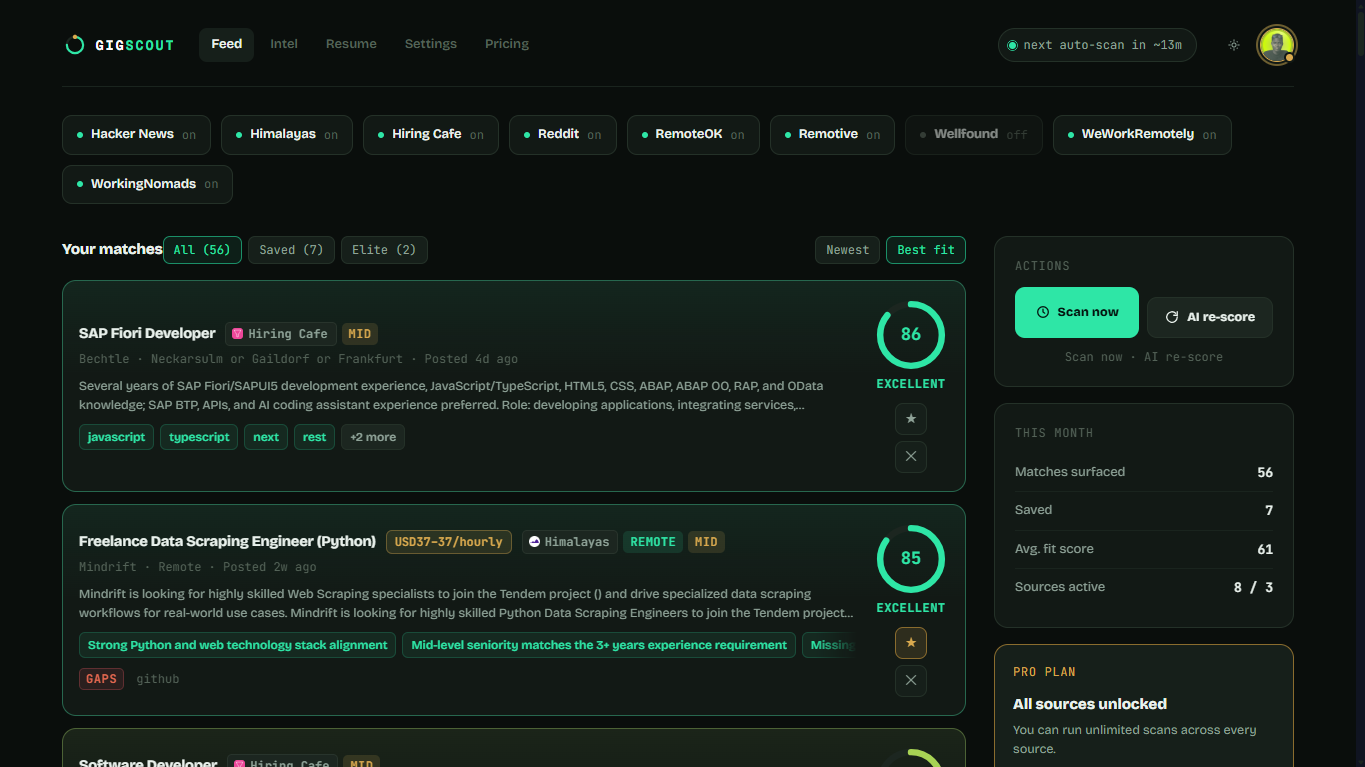Expand the +2 more tags
This screenshot has height=767, width=1365.
(373, 437)
